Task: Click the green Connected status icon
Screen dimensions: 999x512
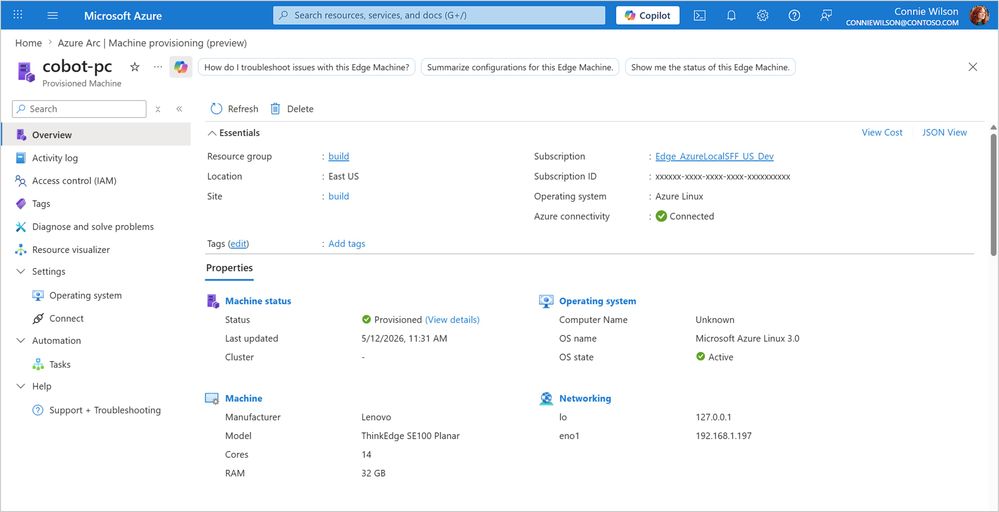Action: pyautogui.click(x=661, y=217)
